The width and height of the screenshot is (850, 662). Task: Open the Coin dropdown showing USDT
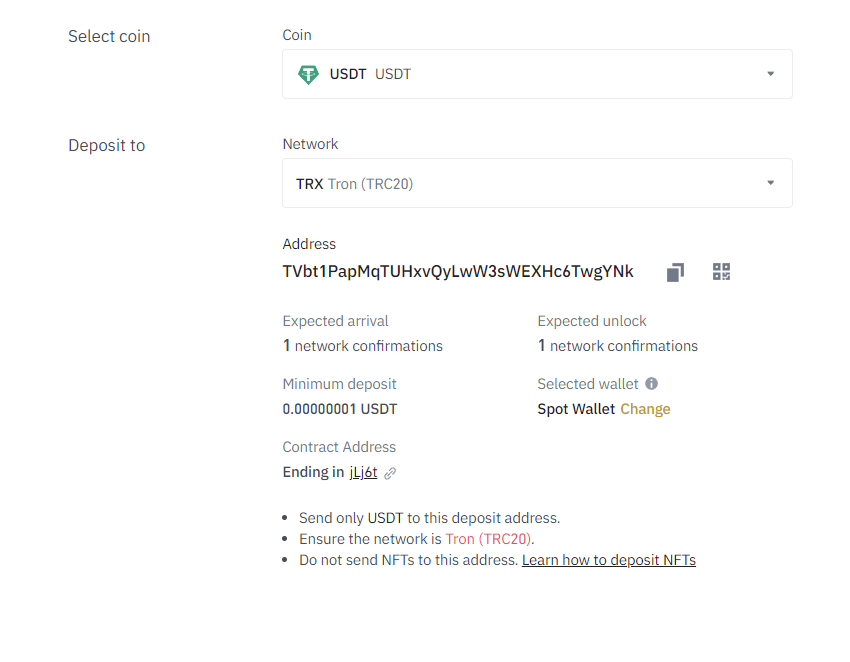(537, 74)
